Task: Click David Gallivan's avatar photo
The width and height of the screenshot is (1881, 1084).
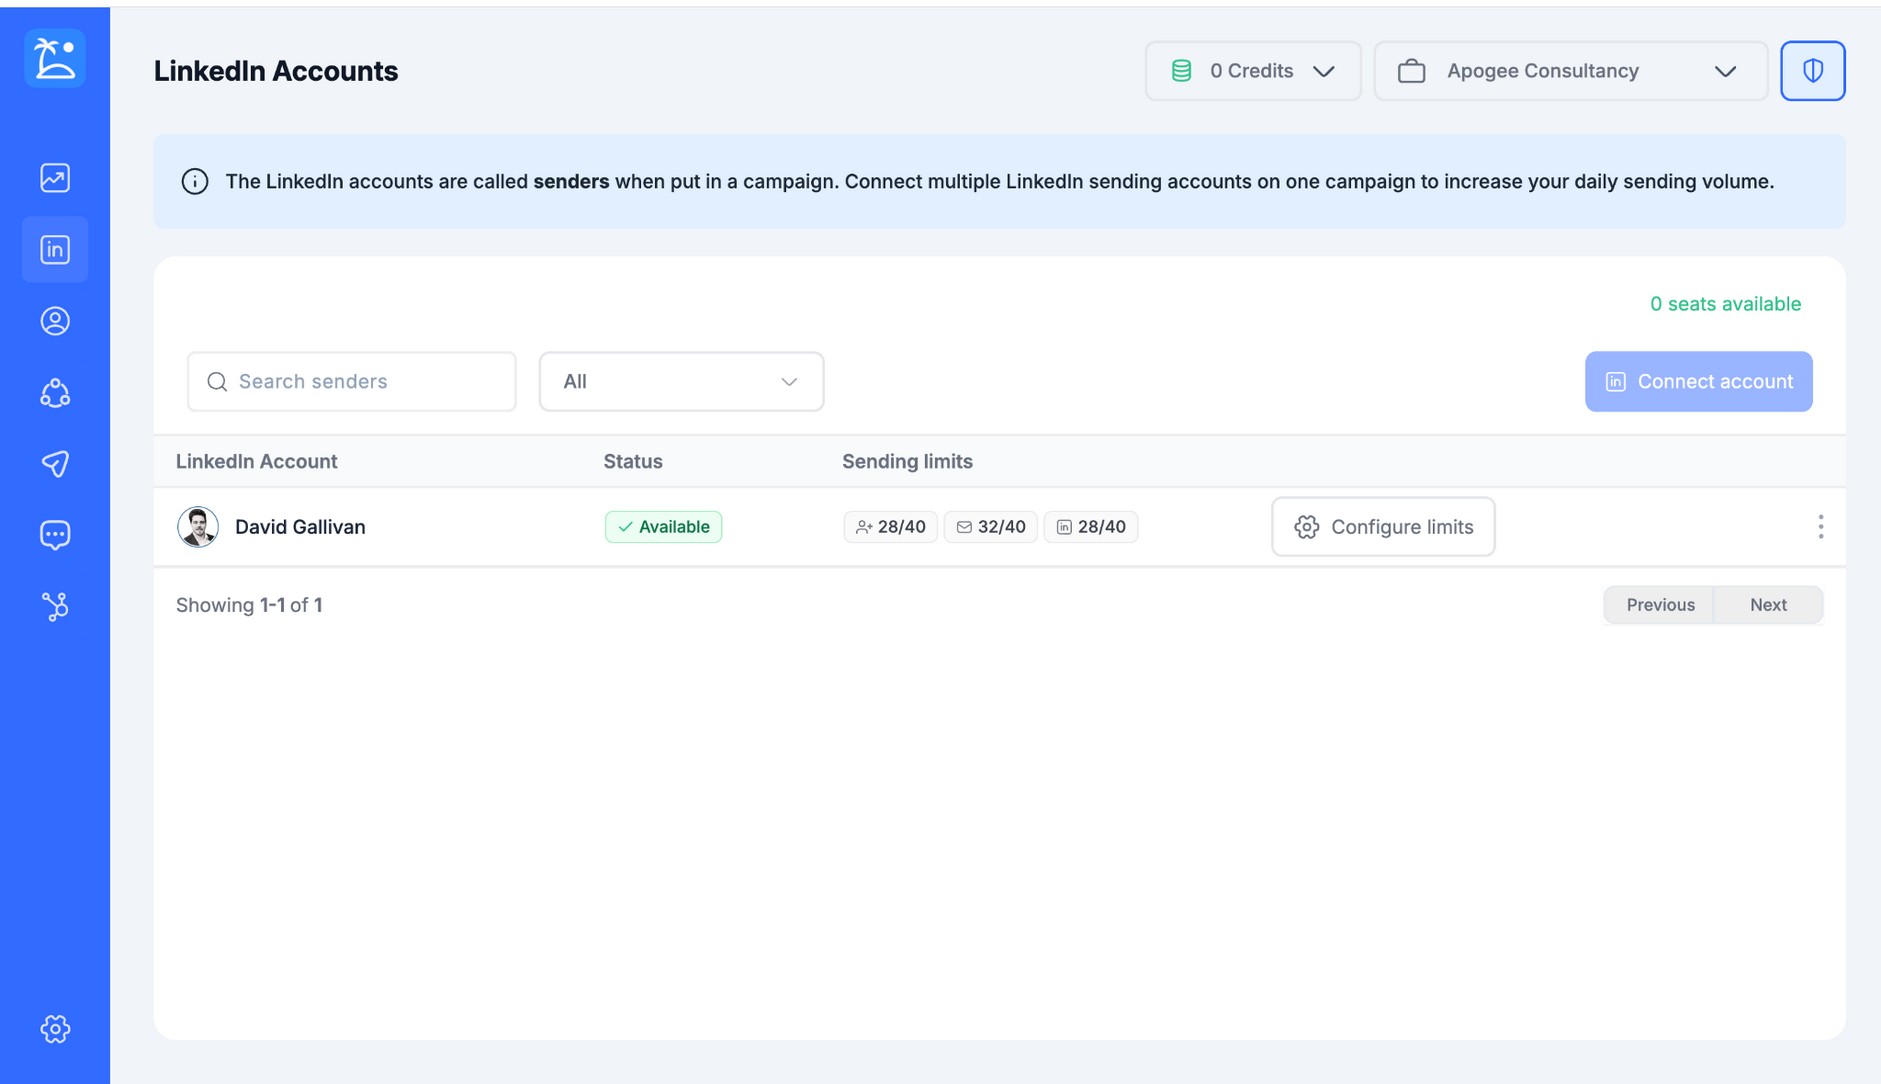Action: pos(198,527)
